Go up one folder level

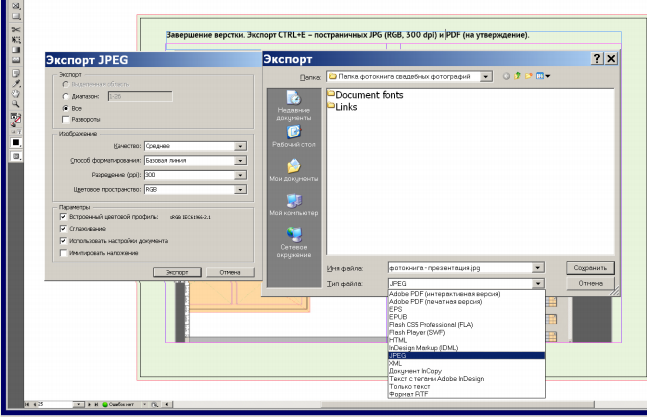pos(517,76)
